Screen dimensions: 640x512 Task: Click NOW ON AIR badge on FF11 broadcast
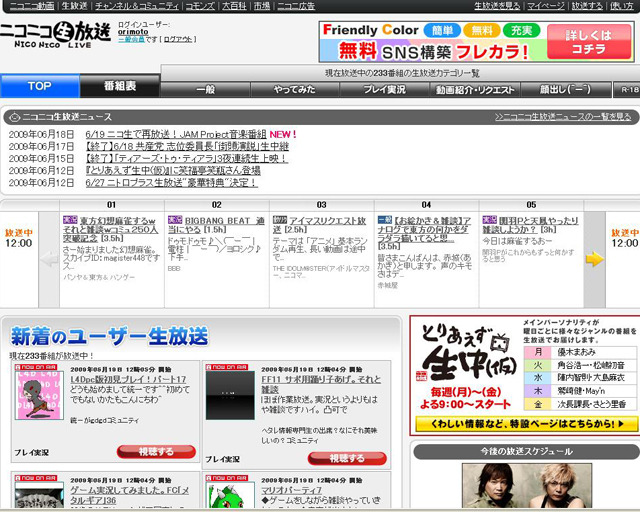pos(227,367)
